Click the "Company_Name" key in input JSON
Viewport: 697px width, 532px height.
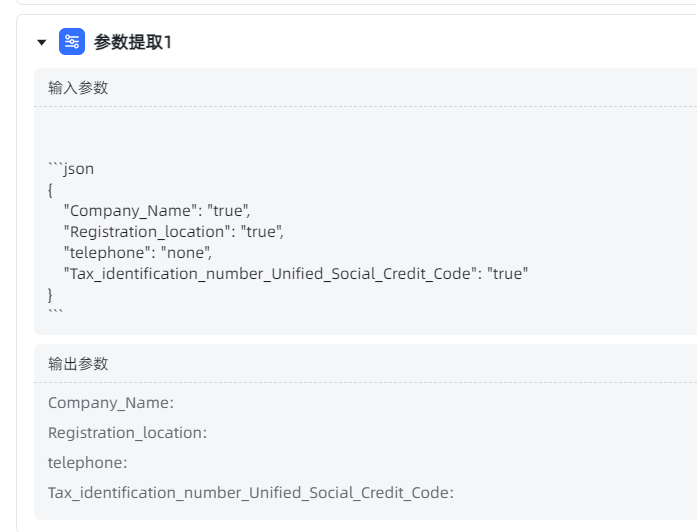(x=130, y=211)
